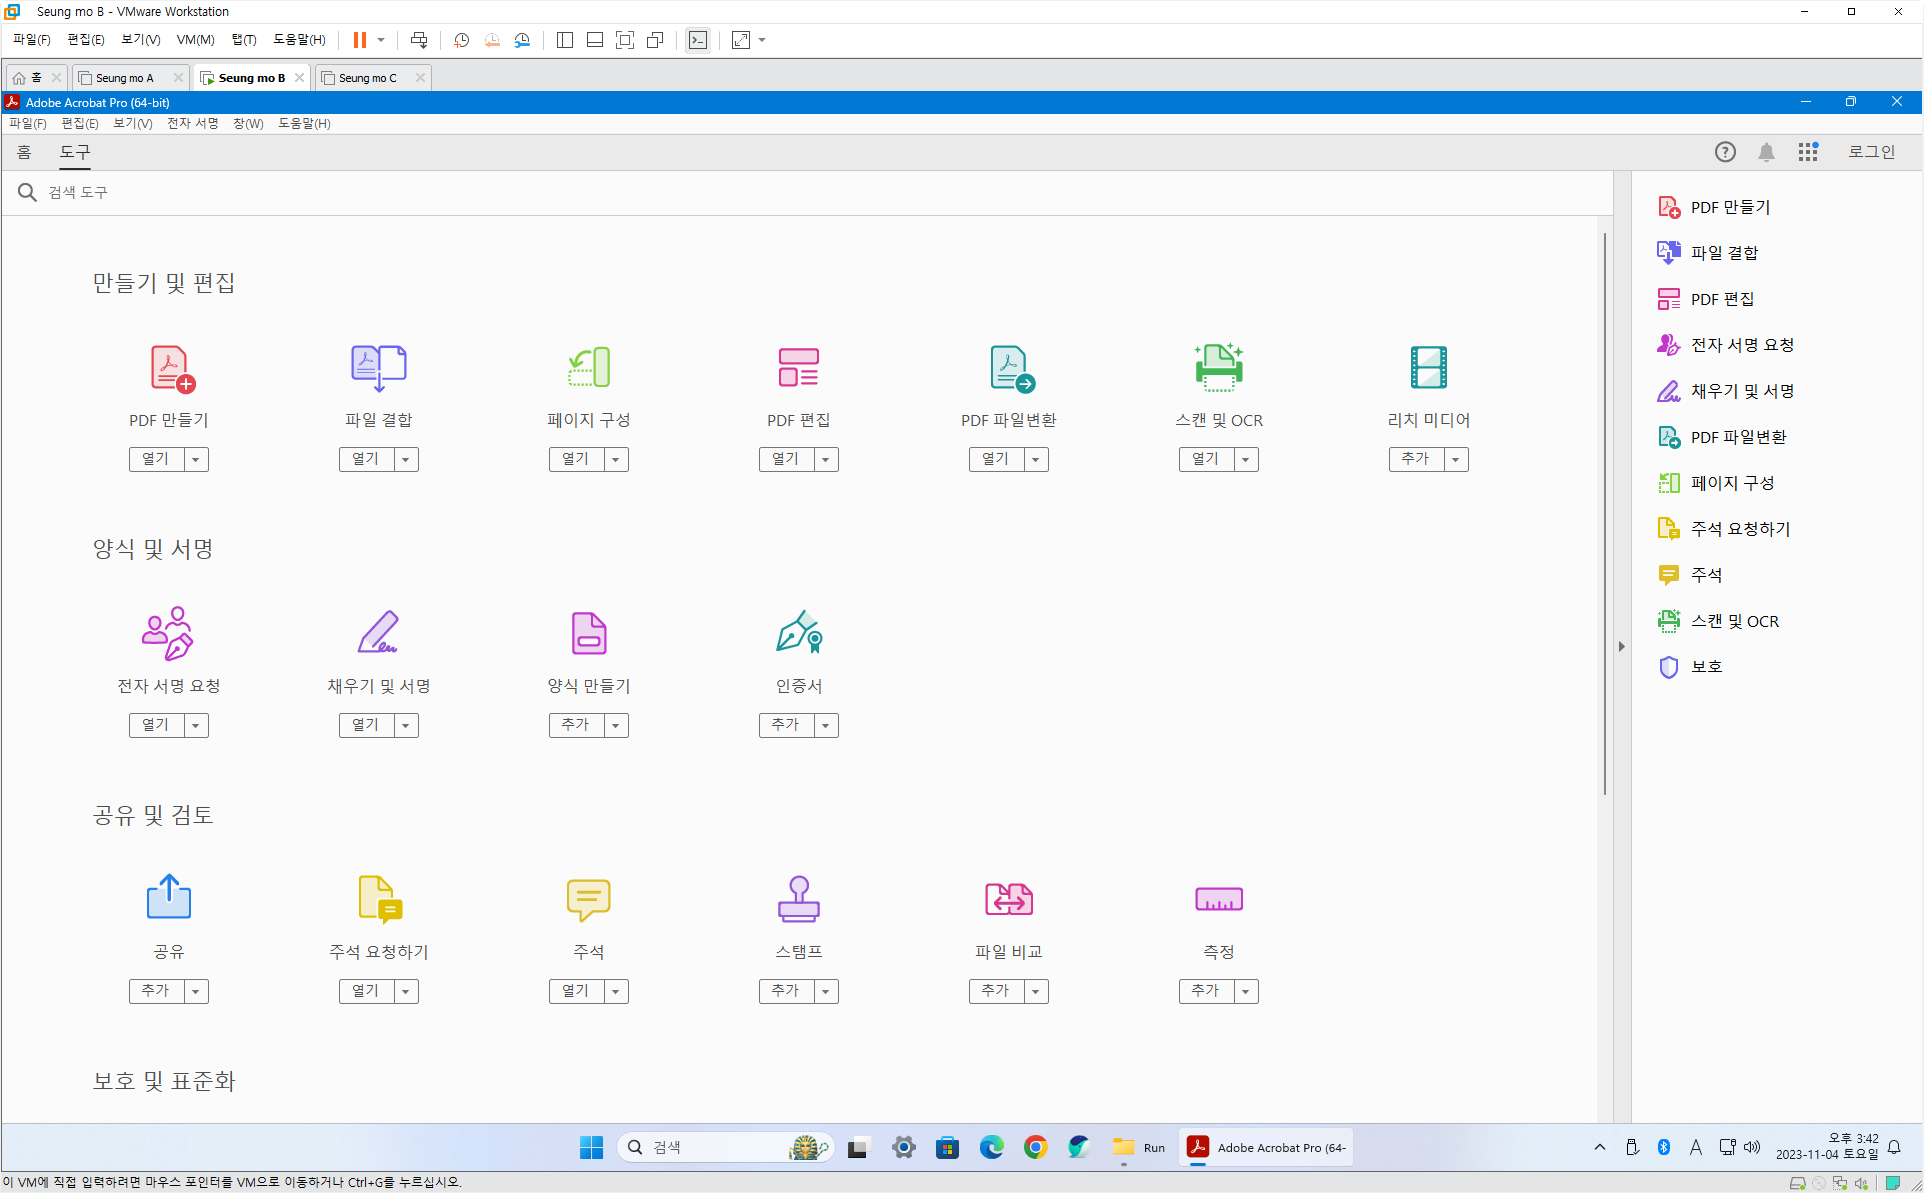The image size is (1924, 1193).
Task: Click the 파일 비교 tool icon
Action: pyautogui.click(x=1008, y=899)
